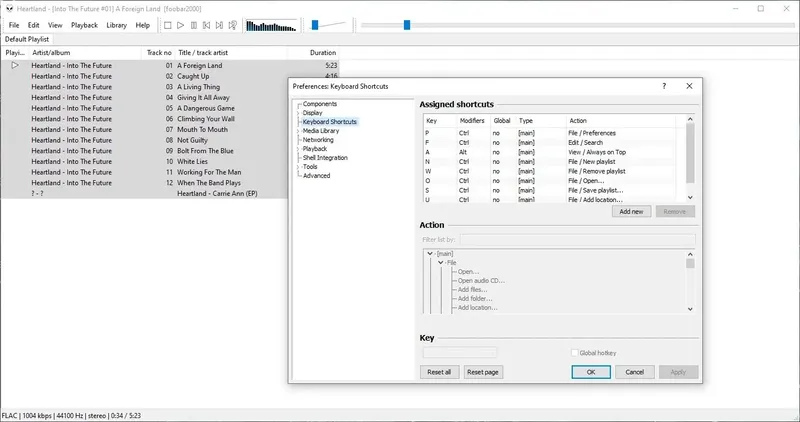Screen dimensions: 800x422
Task: Click the Previous track toolbar button
Action: [207, 25]
